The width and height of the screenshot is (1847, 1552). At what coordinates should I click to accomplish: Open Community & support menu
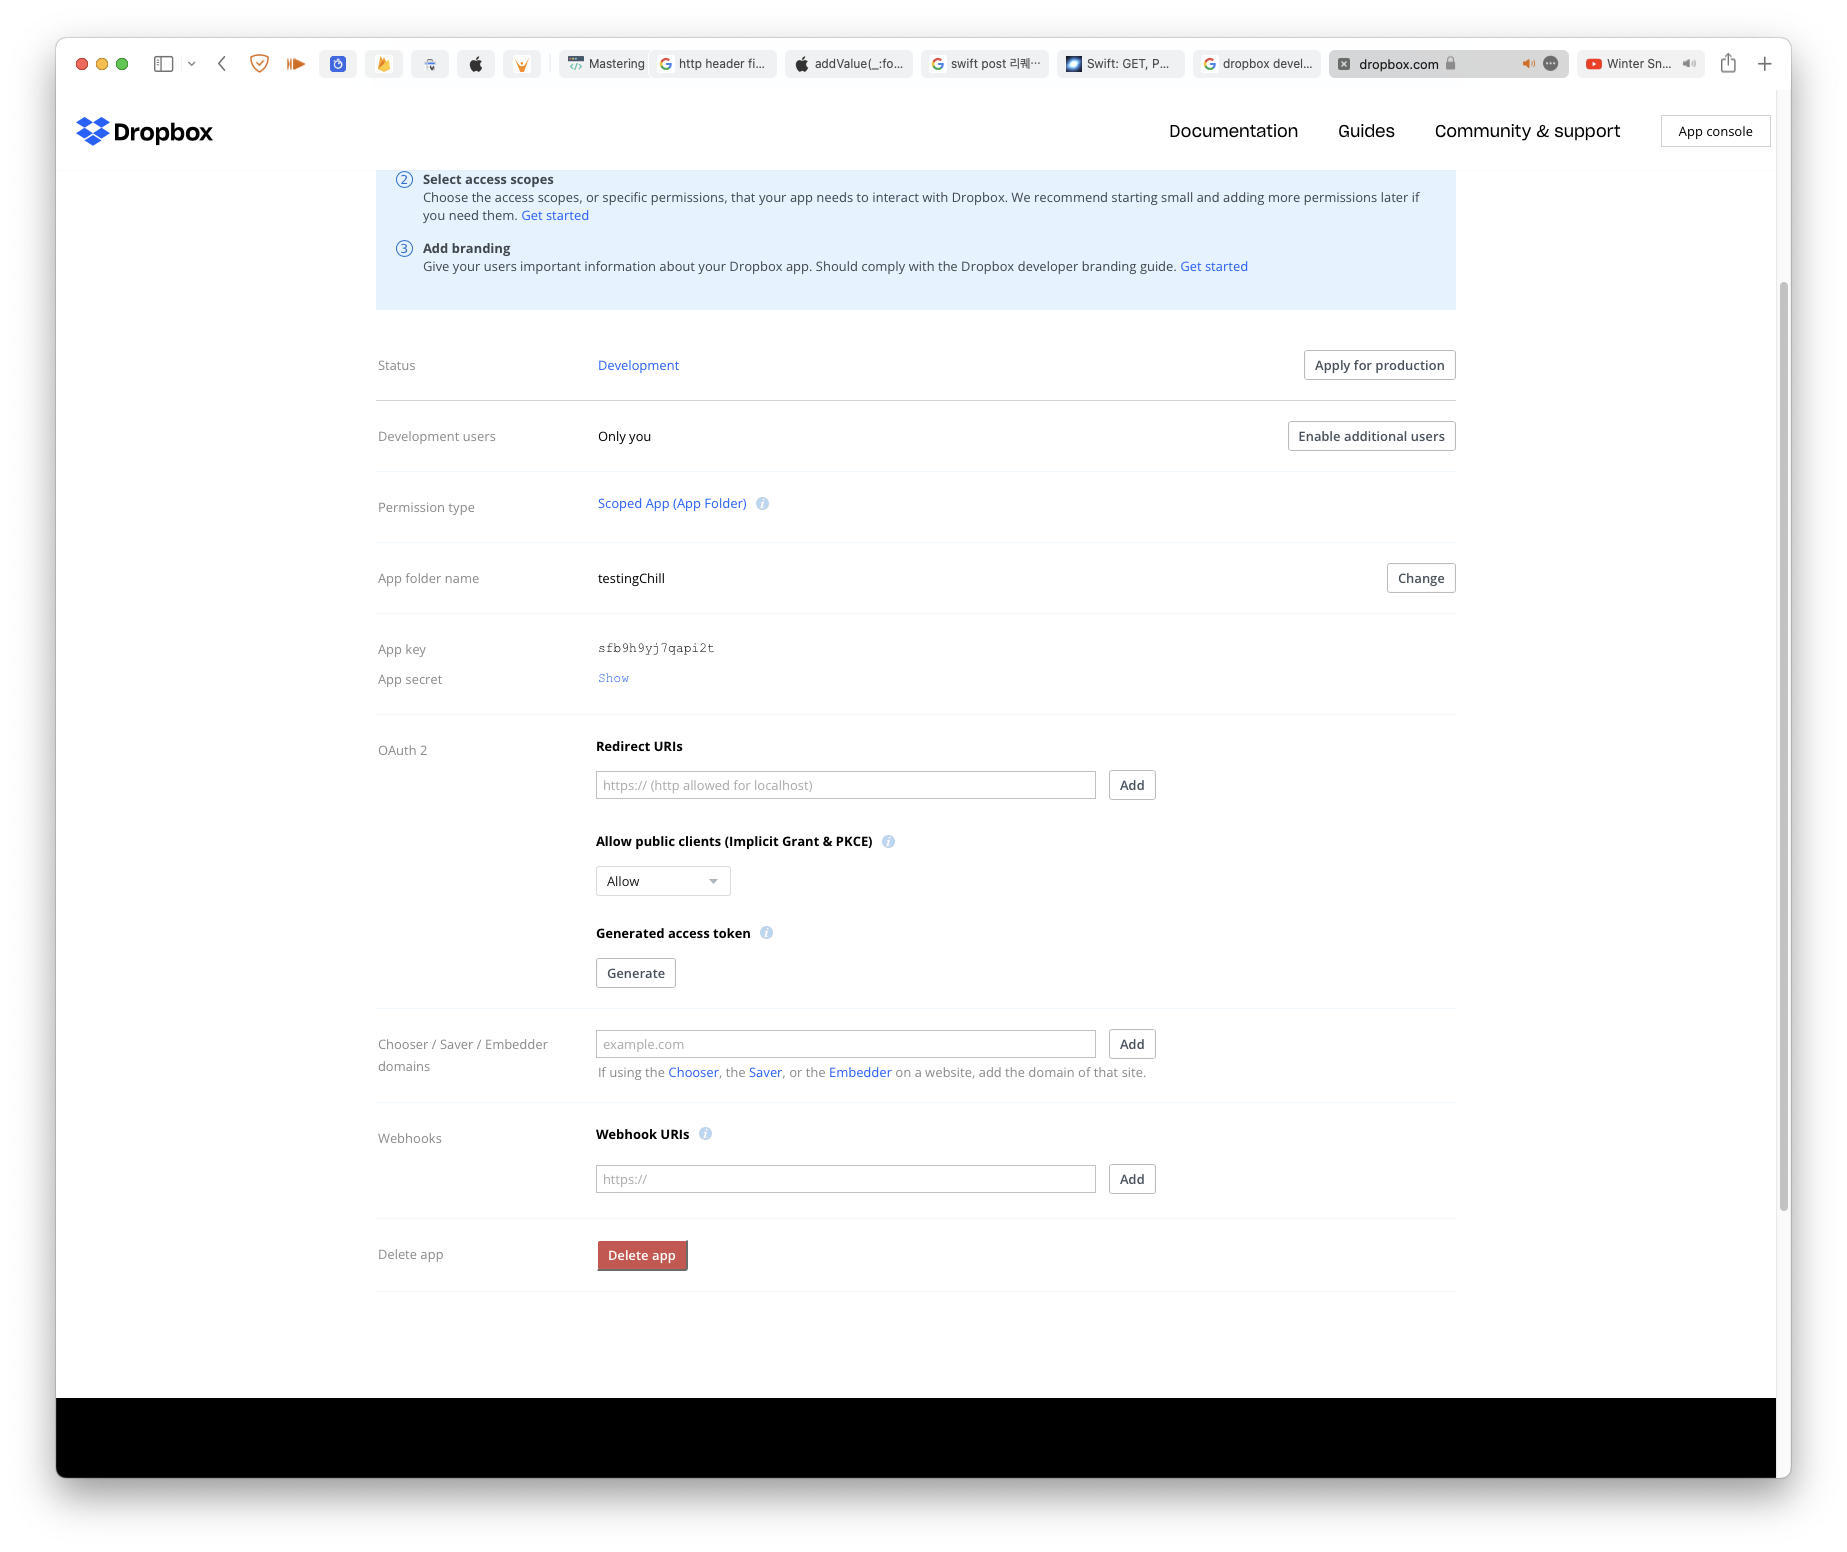click(x=1527, y=131)
